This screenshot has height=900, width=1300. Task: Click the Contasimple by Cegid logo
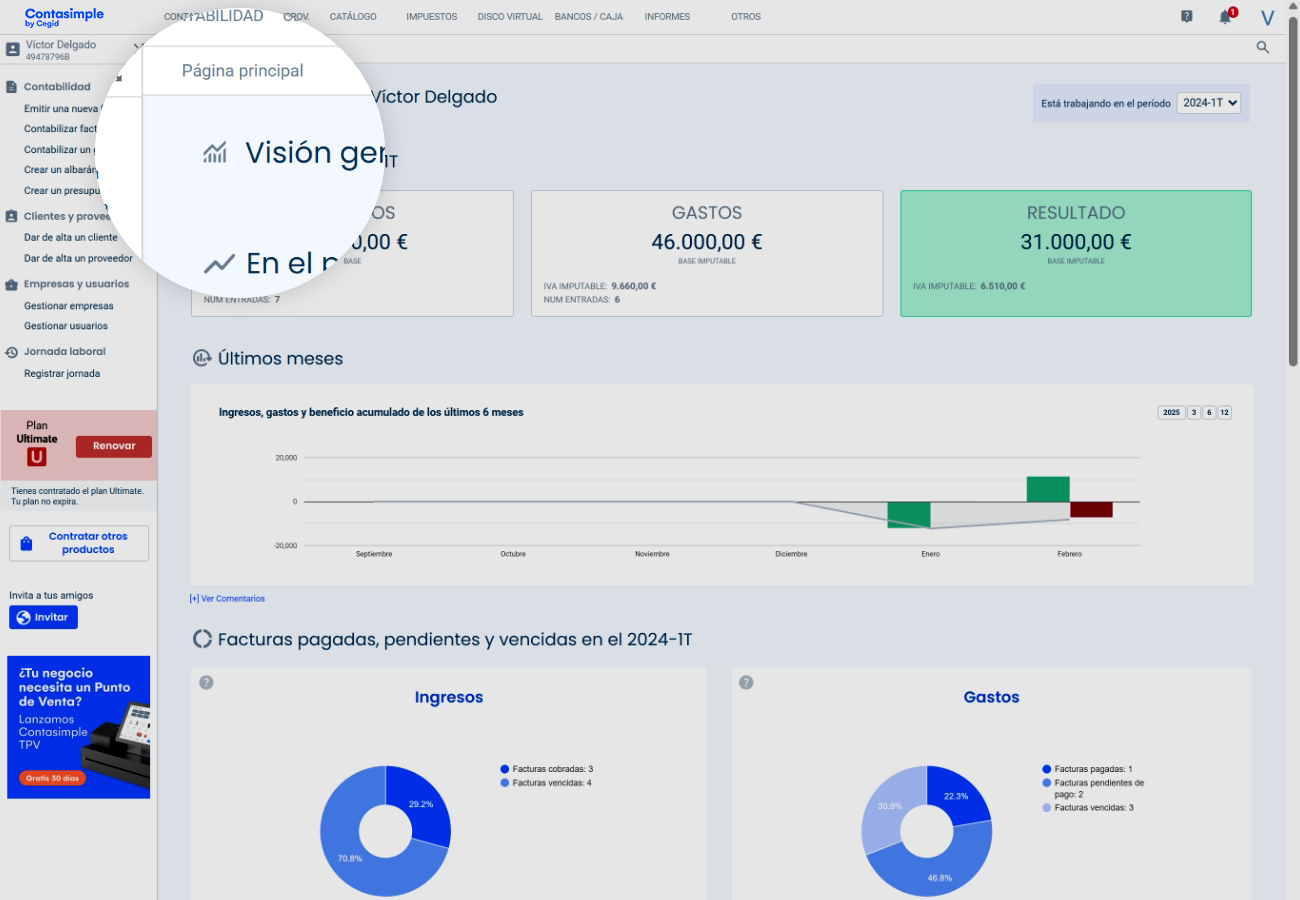pyautogui.click(x=64, y=17)
